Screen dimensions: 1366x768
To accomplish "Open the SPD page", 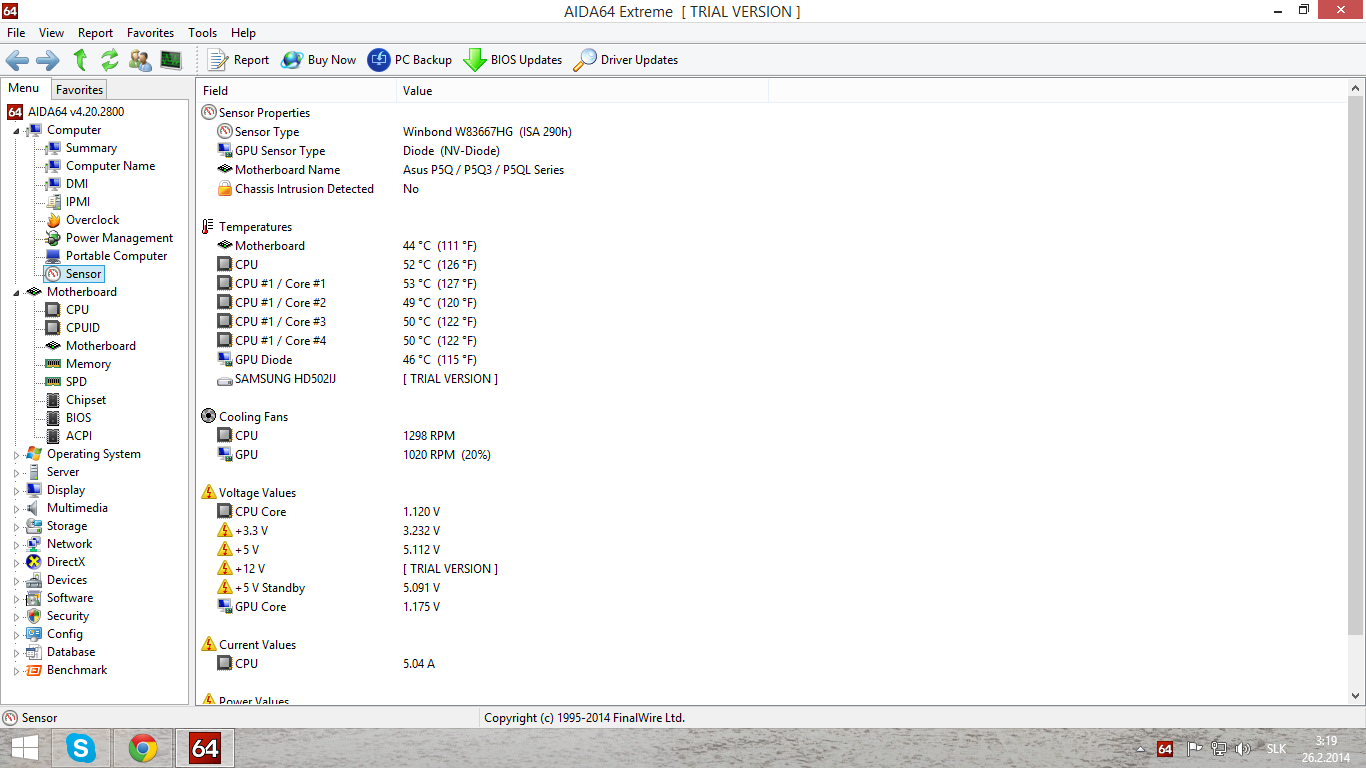I will 76,382.
